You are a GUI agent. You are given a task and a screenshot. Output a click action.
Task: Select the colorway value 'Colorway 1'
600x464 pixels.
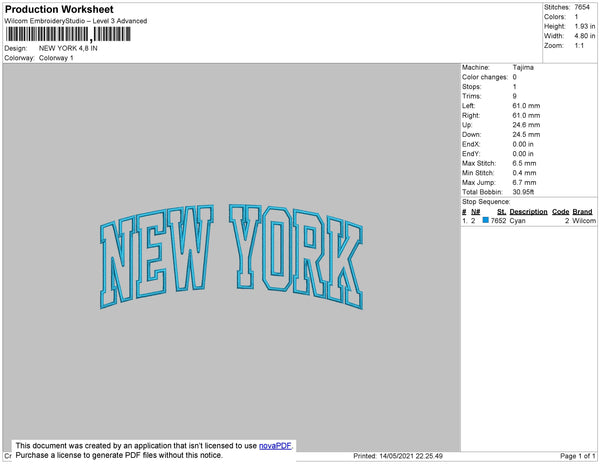coord(56,58)
